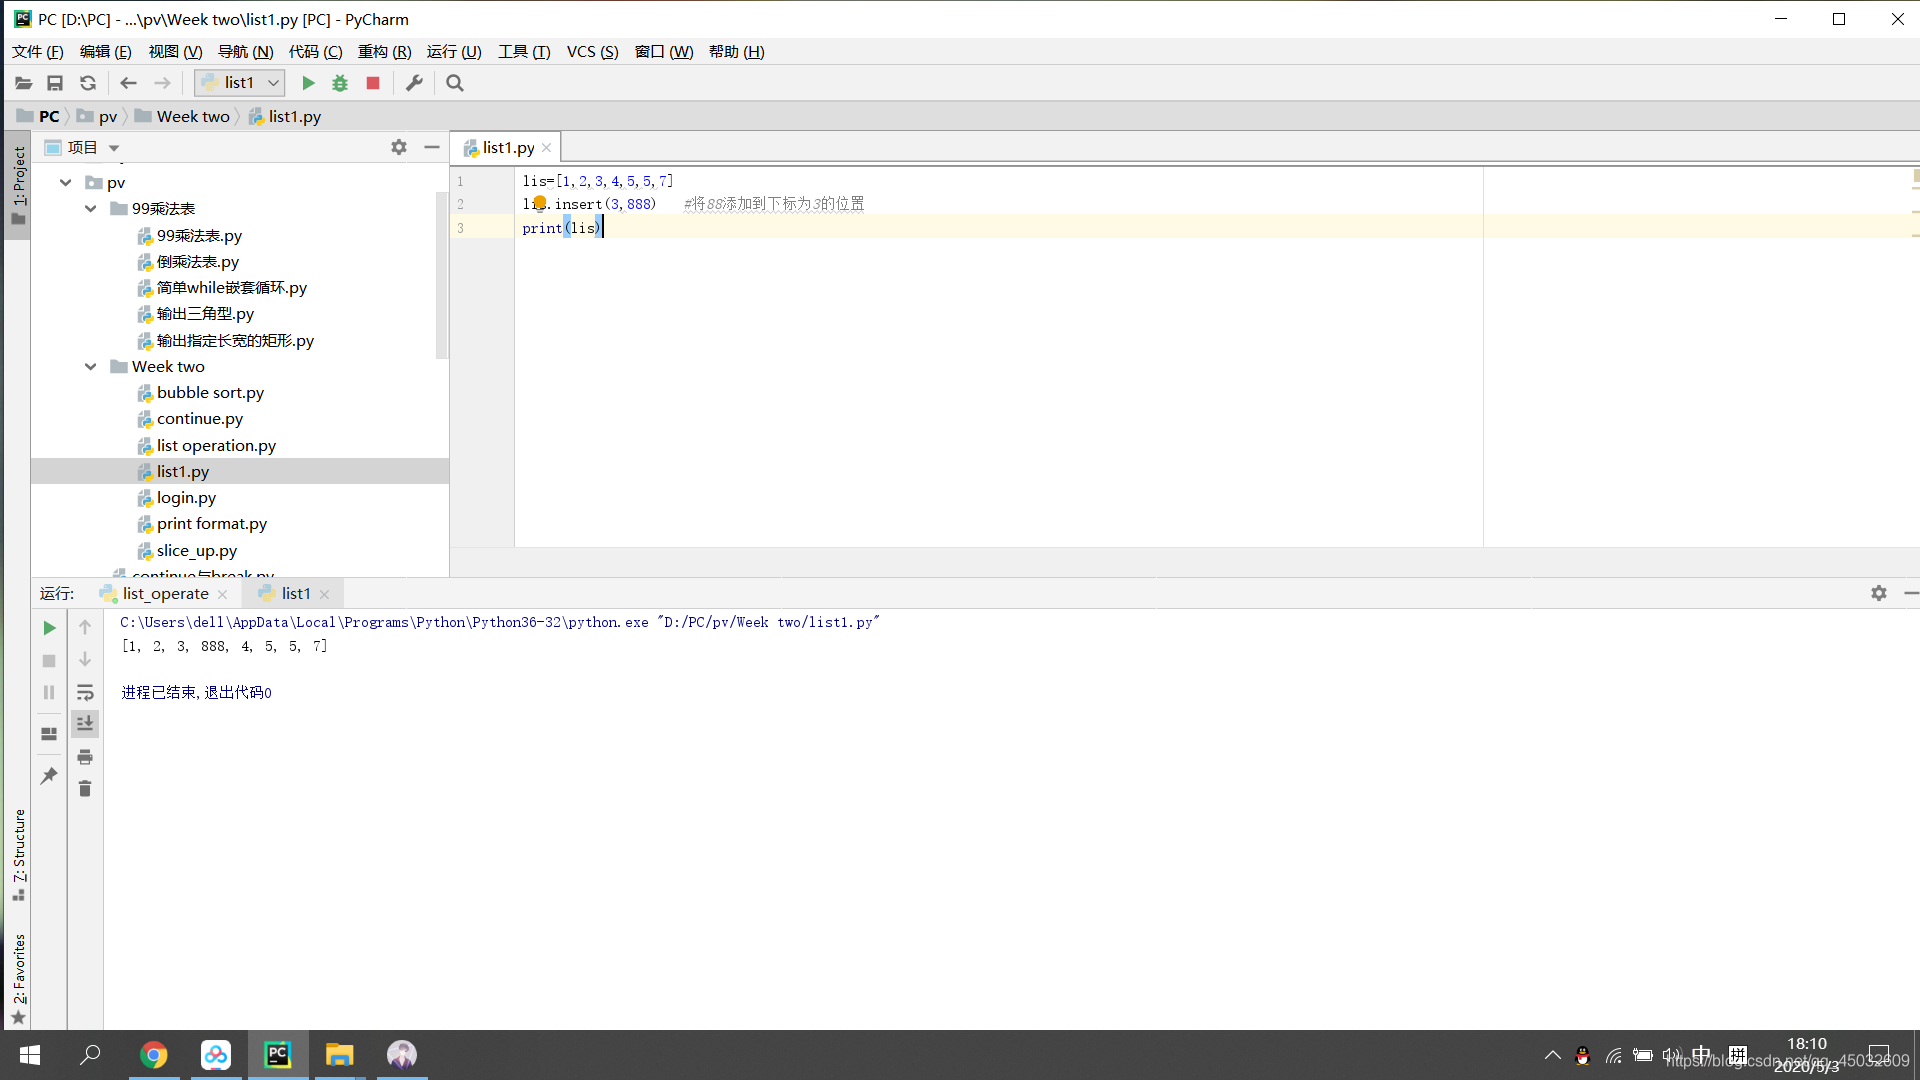Screen dimensions: 1920x1080
Task: Open a file with the toolbar folder icon
Action: (23, 83)
